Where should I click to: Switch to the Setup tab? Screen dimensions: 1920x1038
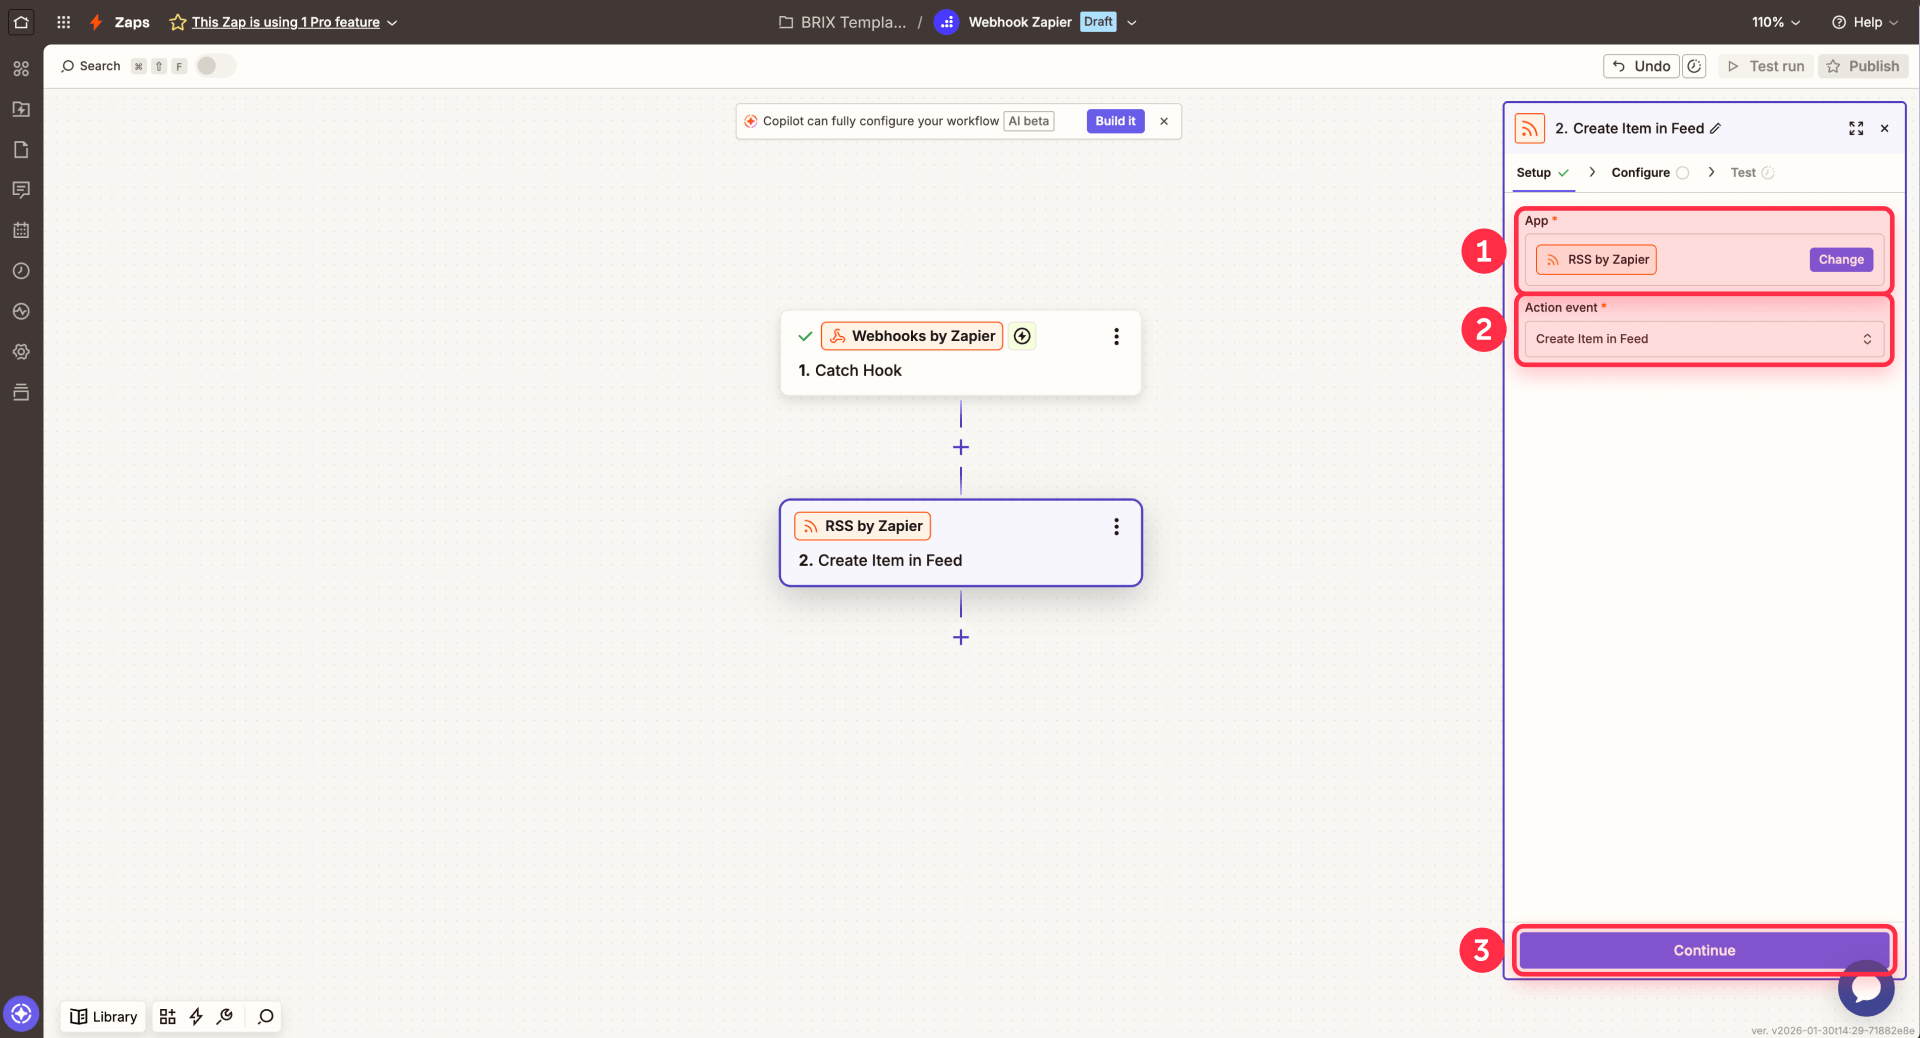click(x=1542, y=172)
